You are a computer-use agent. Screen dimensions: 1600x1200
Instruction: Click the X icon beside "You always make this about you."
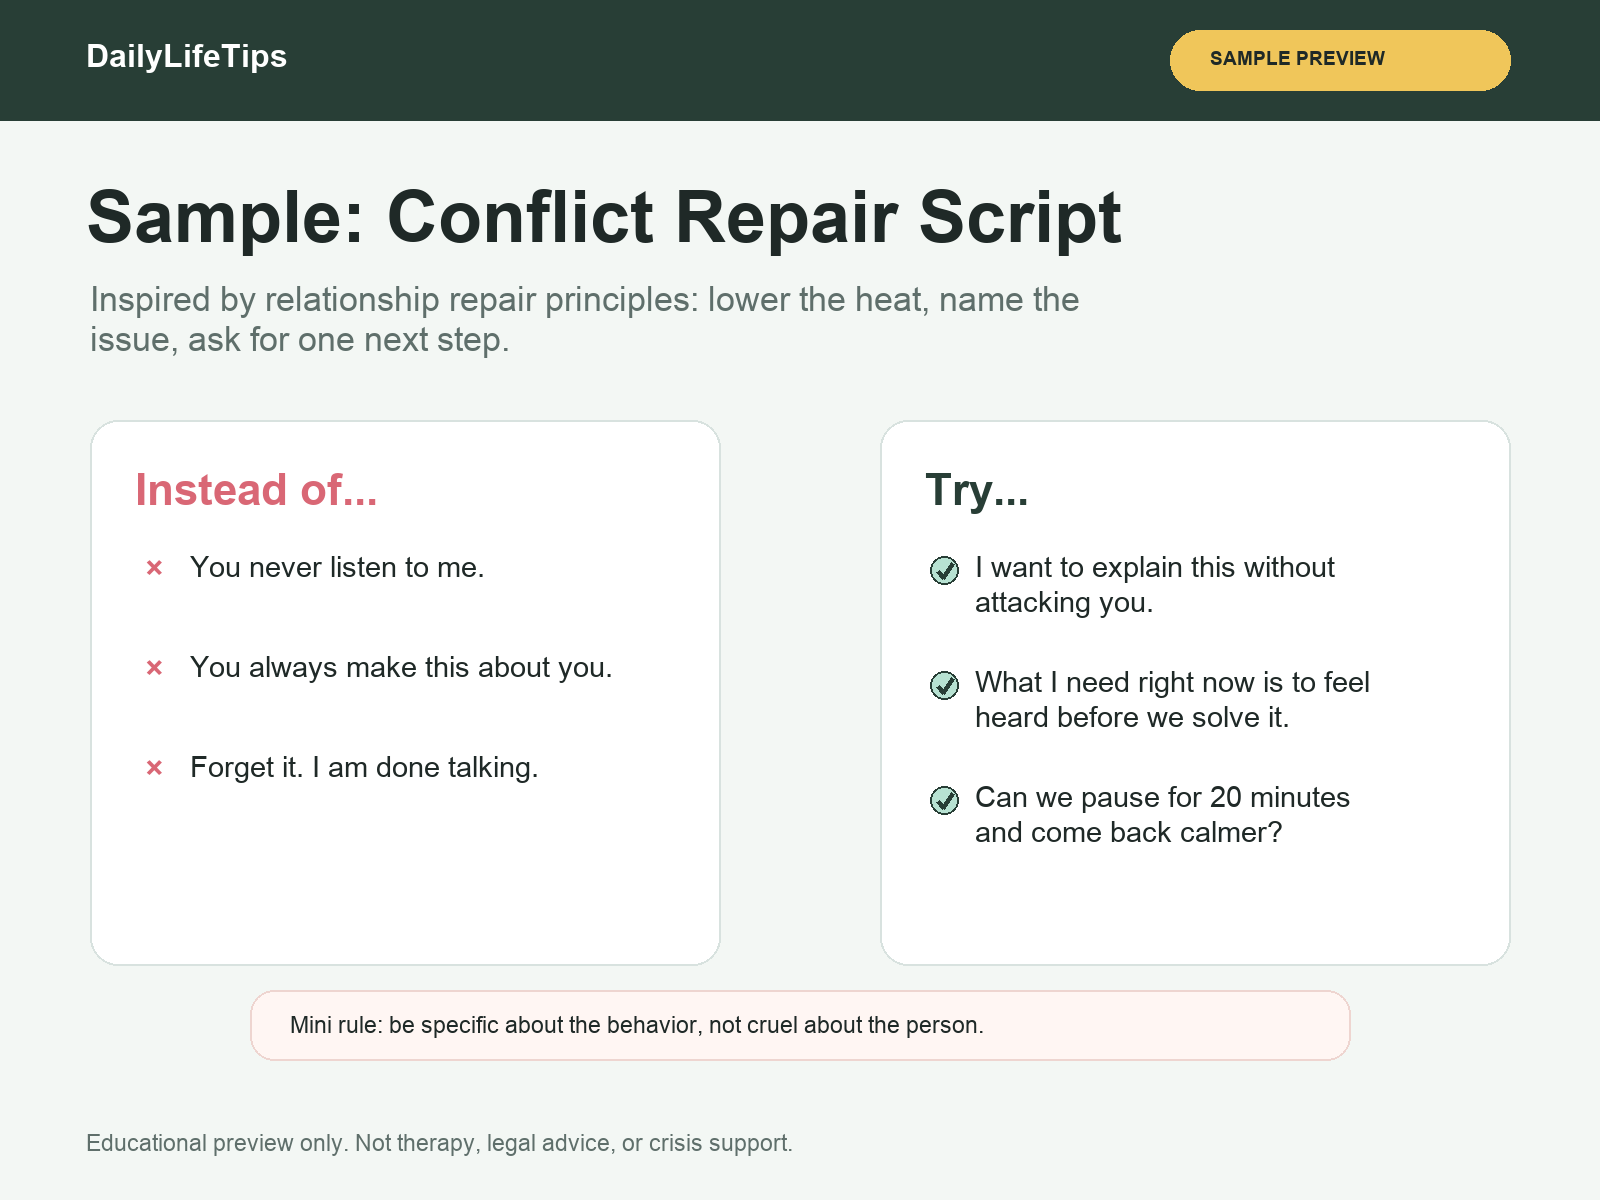[x=154, y=668]
